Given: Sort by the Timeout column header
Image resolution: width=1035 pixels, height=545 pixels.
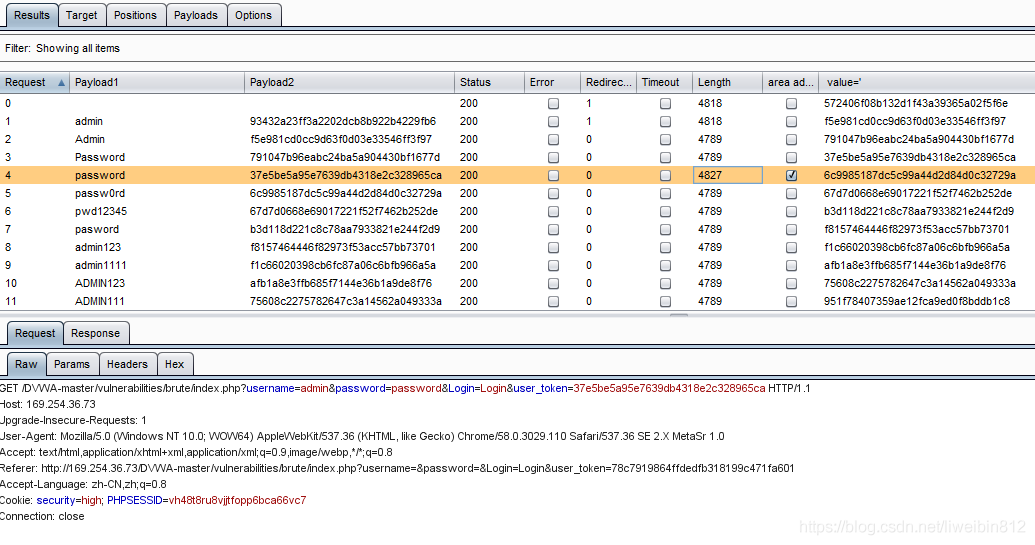Looking at the screenshot, I should 664,82.
